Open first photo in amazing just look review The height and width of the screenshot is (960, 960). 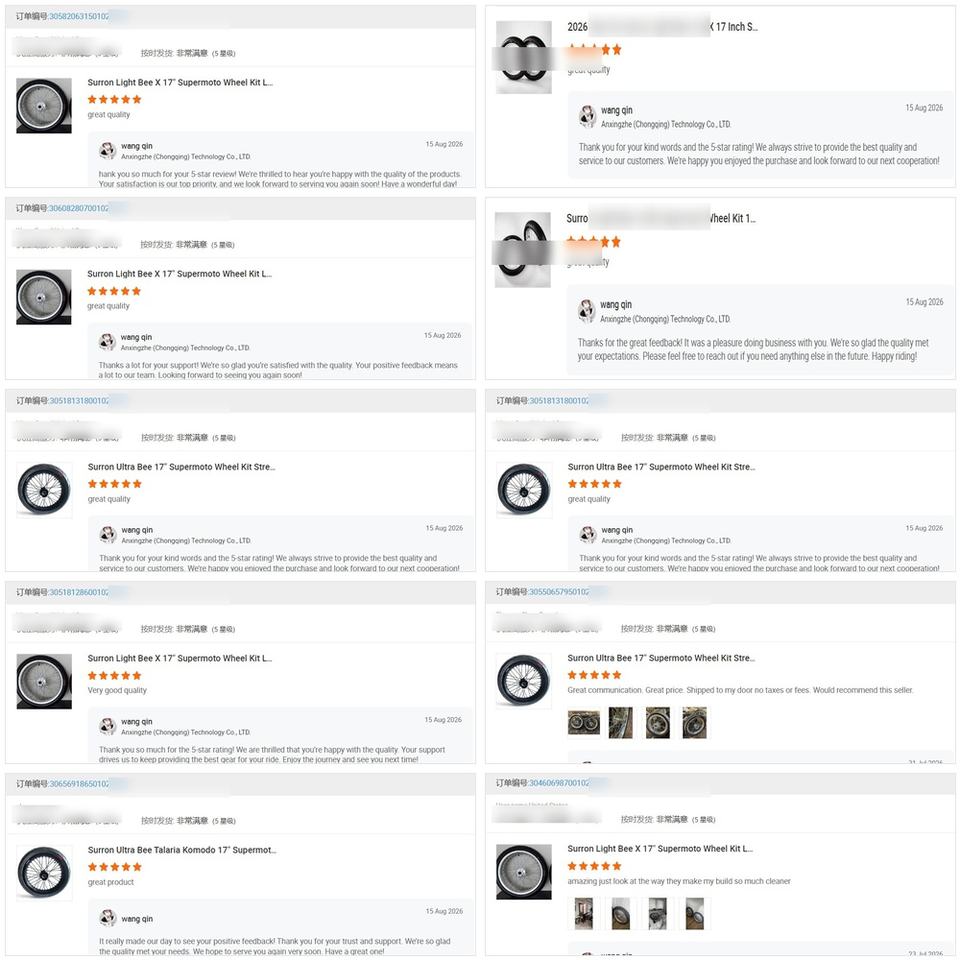coord(583,914)
